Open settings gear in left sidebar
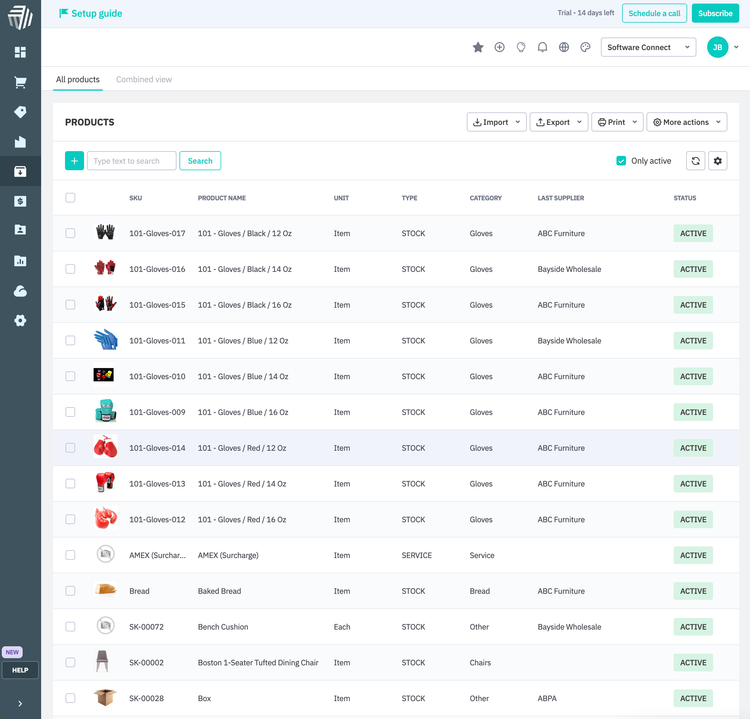The width and height of the screenshot is (750, 719). [x=20, y=320]
